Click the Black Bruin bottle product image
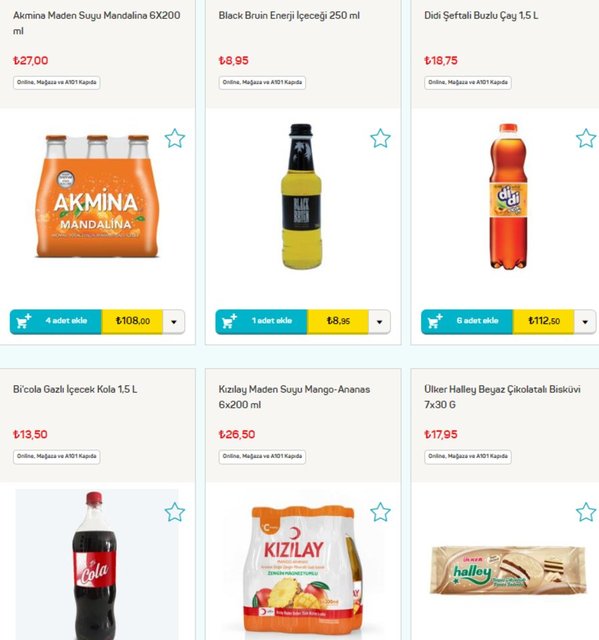Viewport: 599px width, 640px height. point(302,196)
